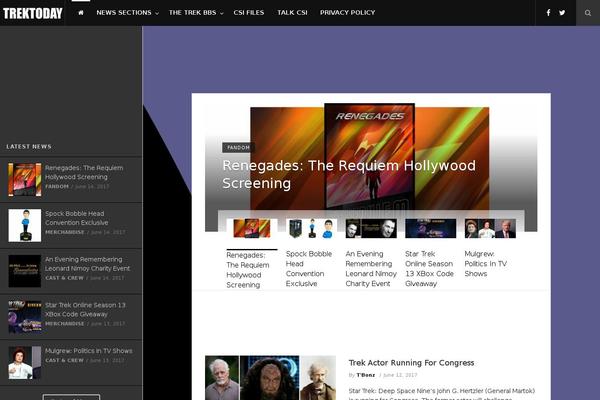Select the Leonard Nimoy slider thumbnail

(x=371, y=228)
